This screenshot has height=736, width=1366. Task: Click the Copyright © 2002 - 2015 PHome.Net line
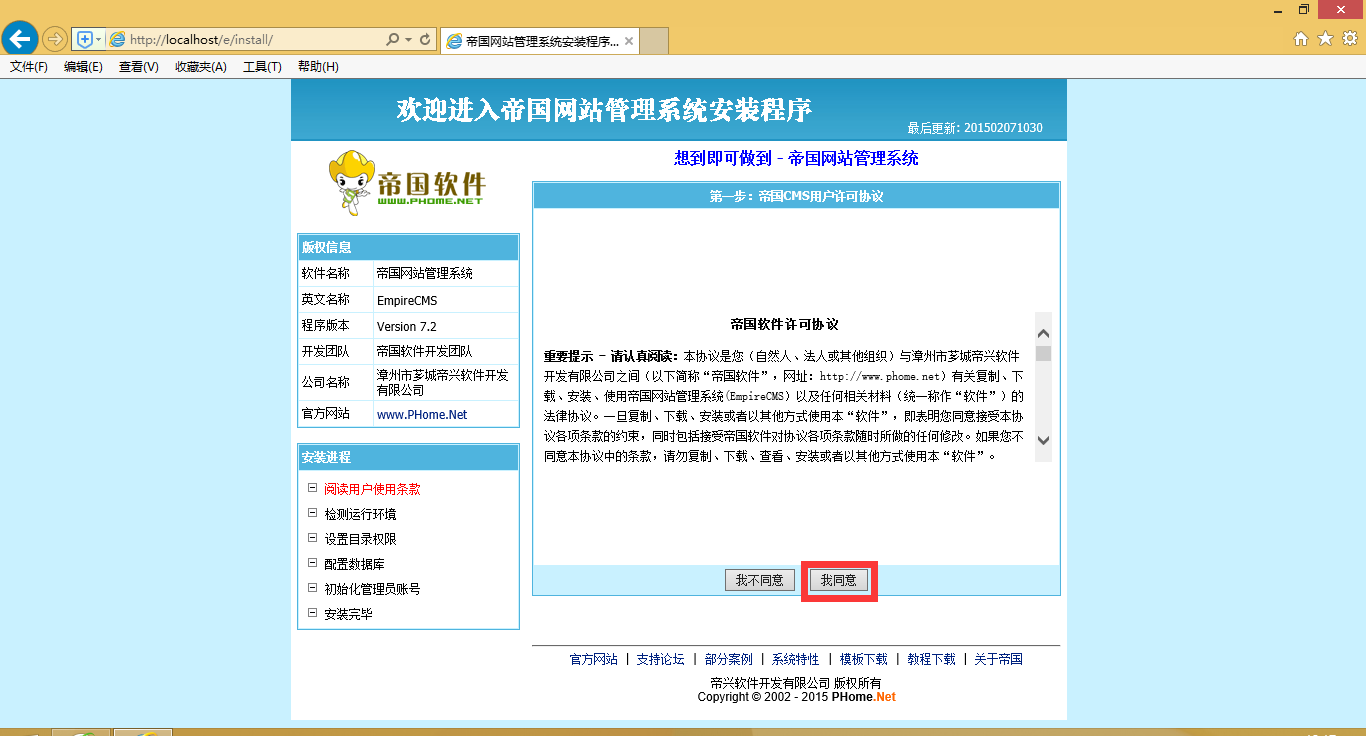[x=797, y=697]
